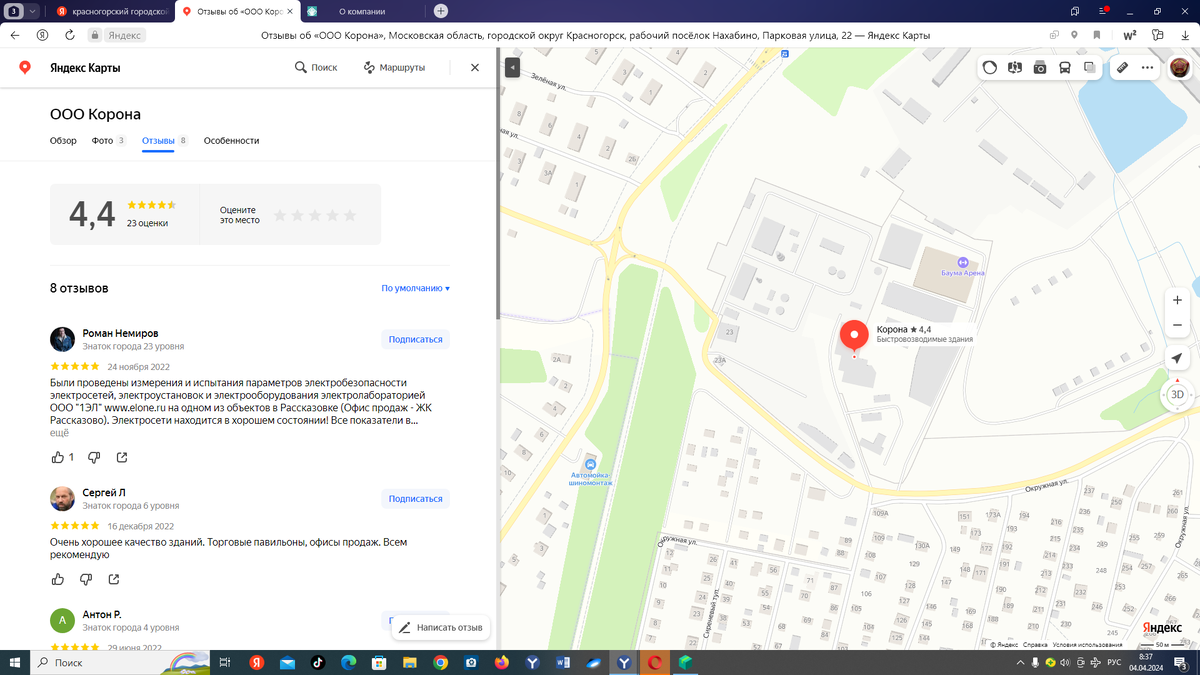1200x675 pixels.
Task: Toggle street panoramas icon on map
Action: [x=1015, y=68]
